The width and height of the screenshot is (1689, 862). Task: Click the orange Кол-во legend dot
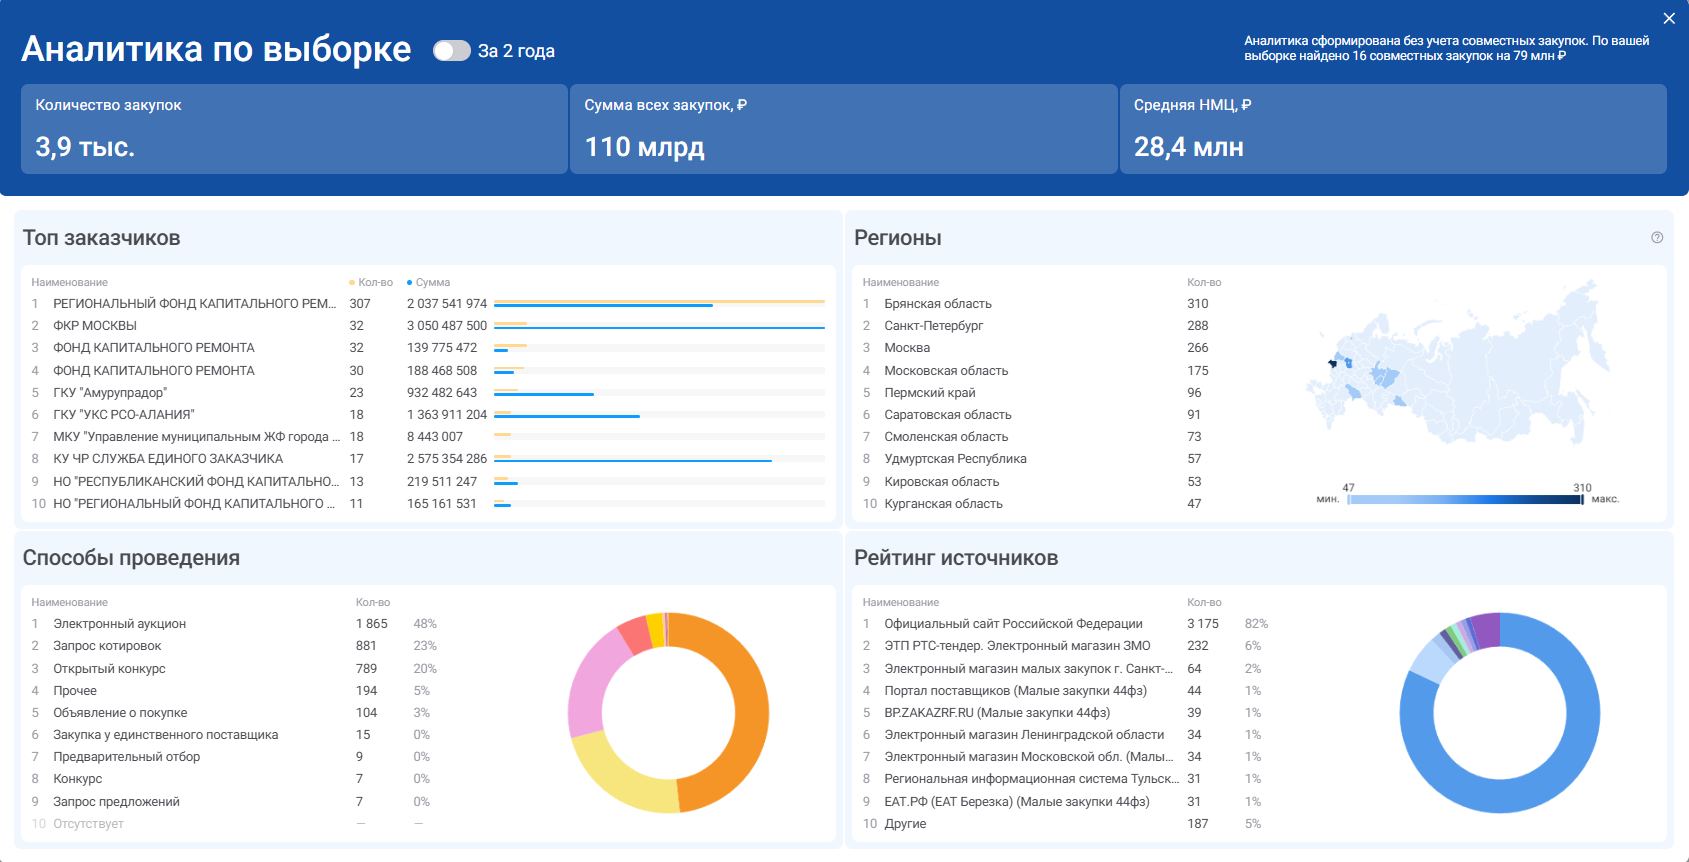352,283
